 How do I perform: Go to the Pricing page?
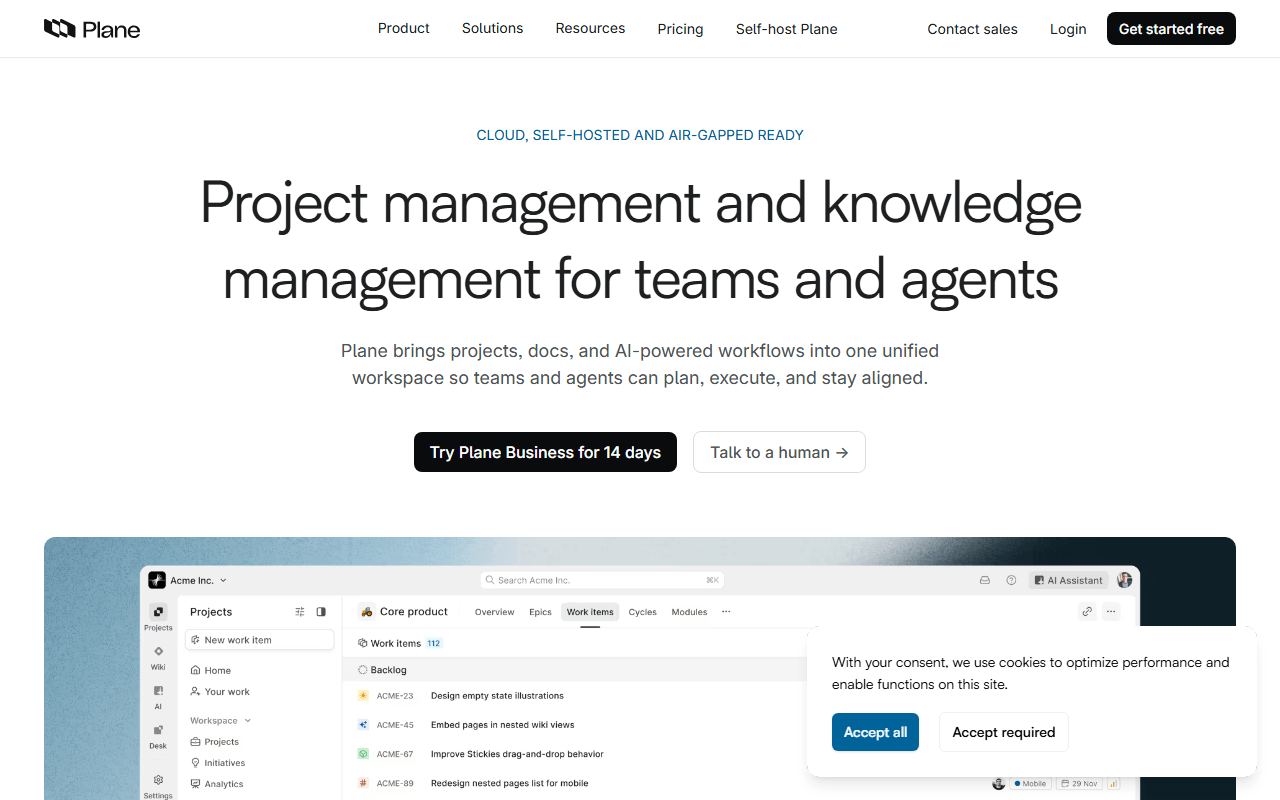681,29
